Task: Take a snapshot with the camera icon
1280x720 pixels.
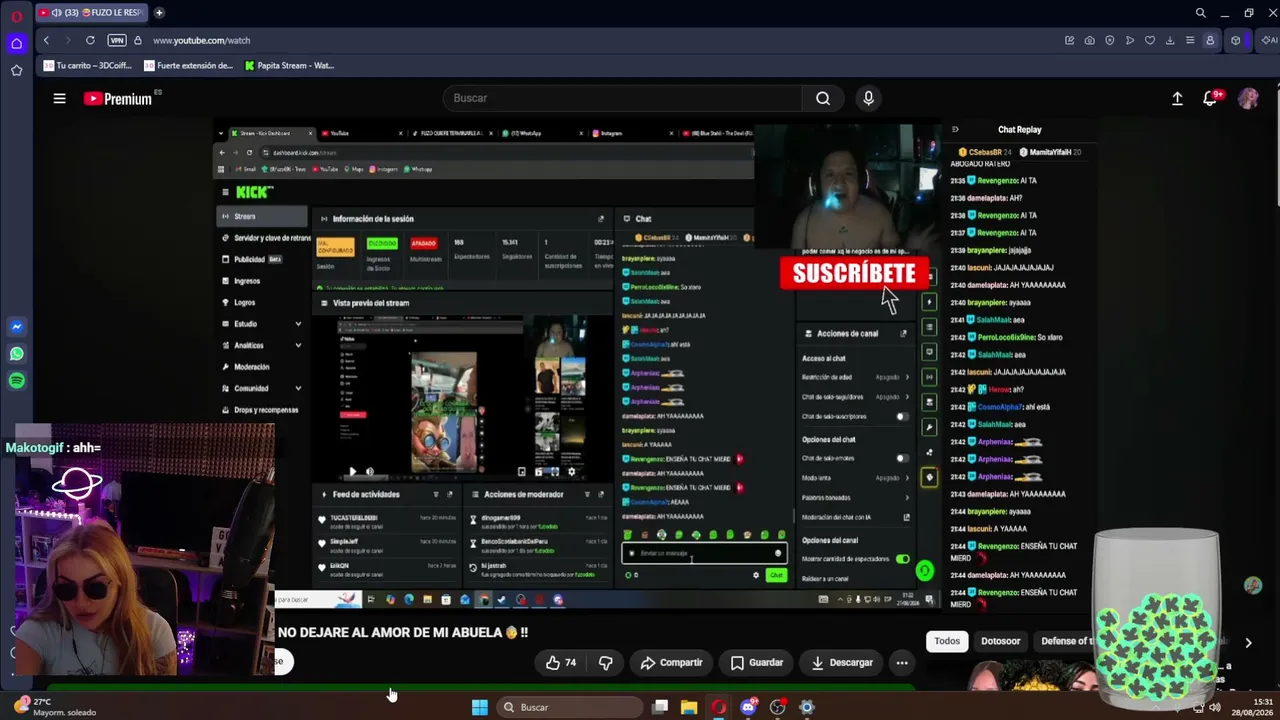Action: click(x=1089, y=40)
